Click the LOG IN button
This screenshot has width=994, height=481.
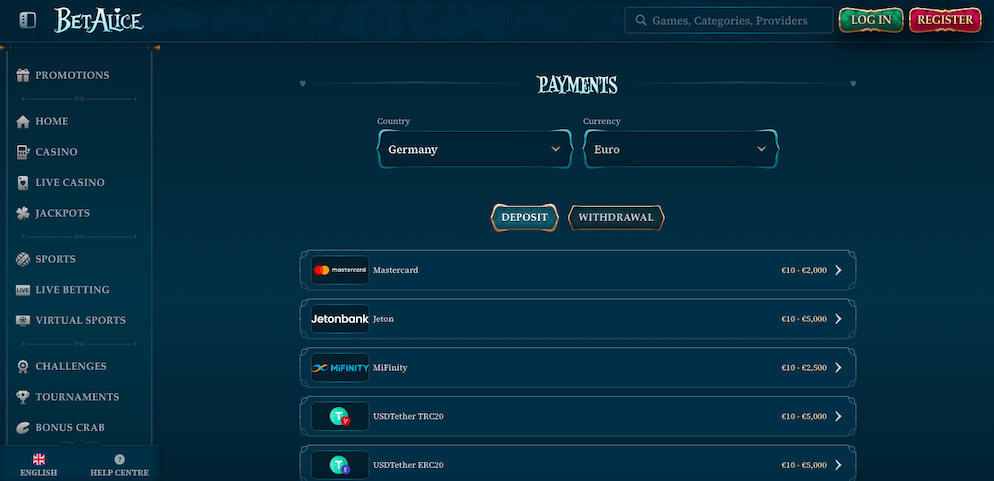(x=871, y=20)
